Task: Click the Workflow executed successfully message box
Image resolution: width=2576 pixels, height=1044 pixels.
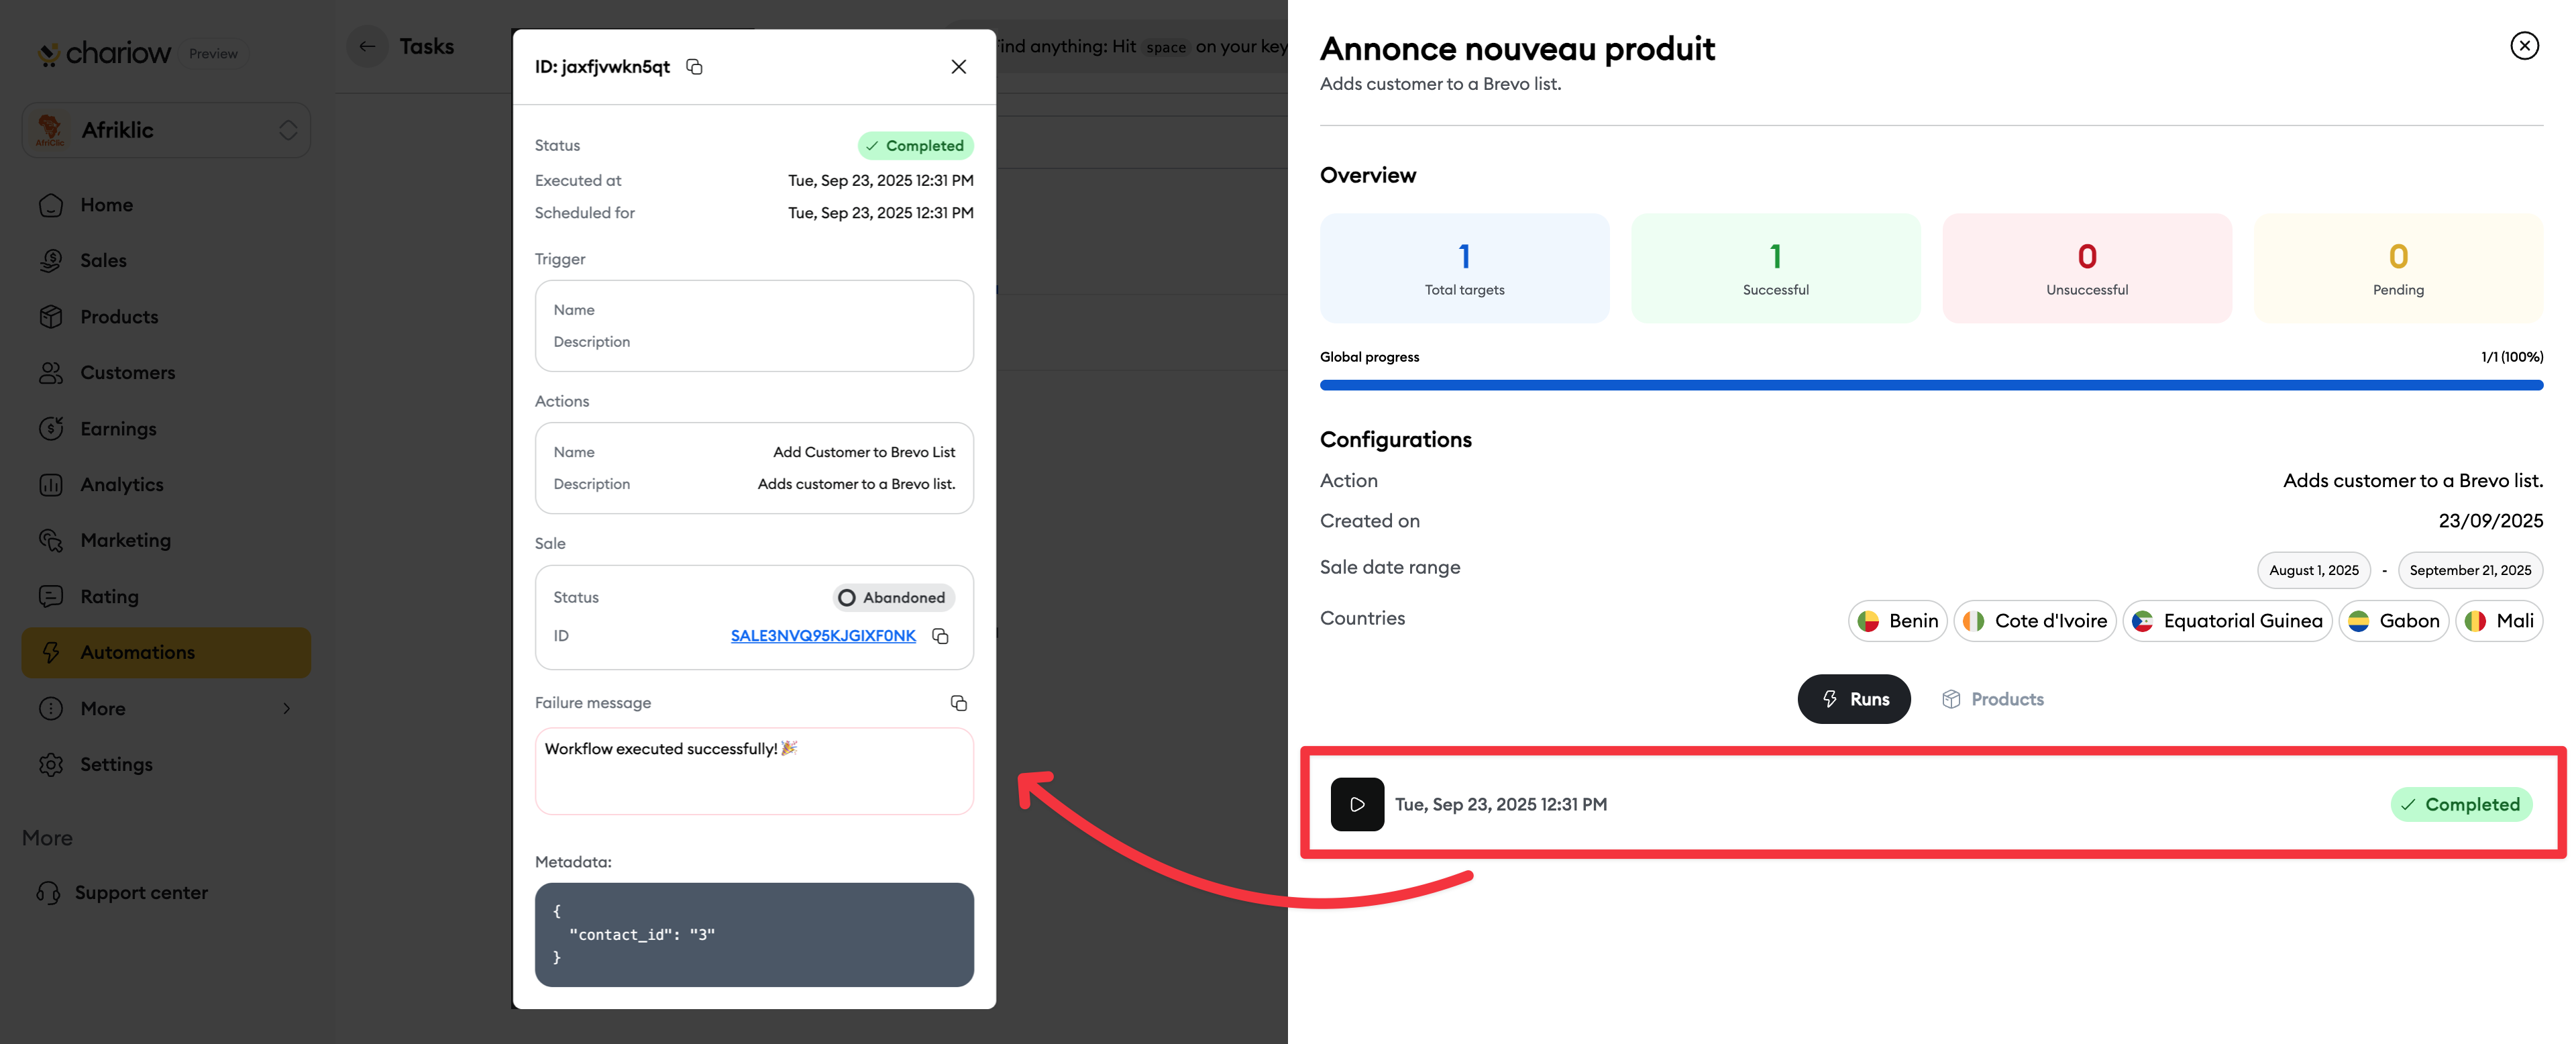Action: tap(754, 771)
